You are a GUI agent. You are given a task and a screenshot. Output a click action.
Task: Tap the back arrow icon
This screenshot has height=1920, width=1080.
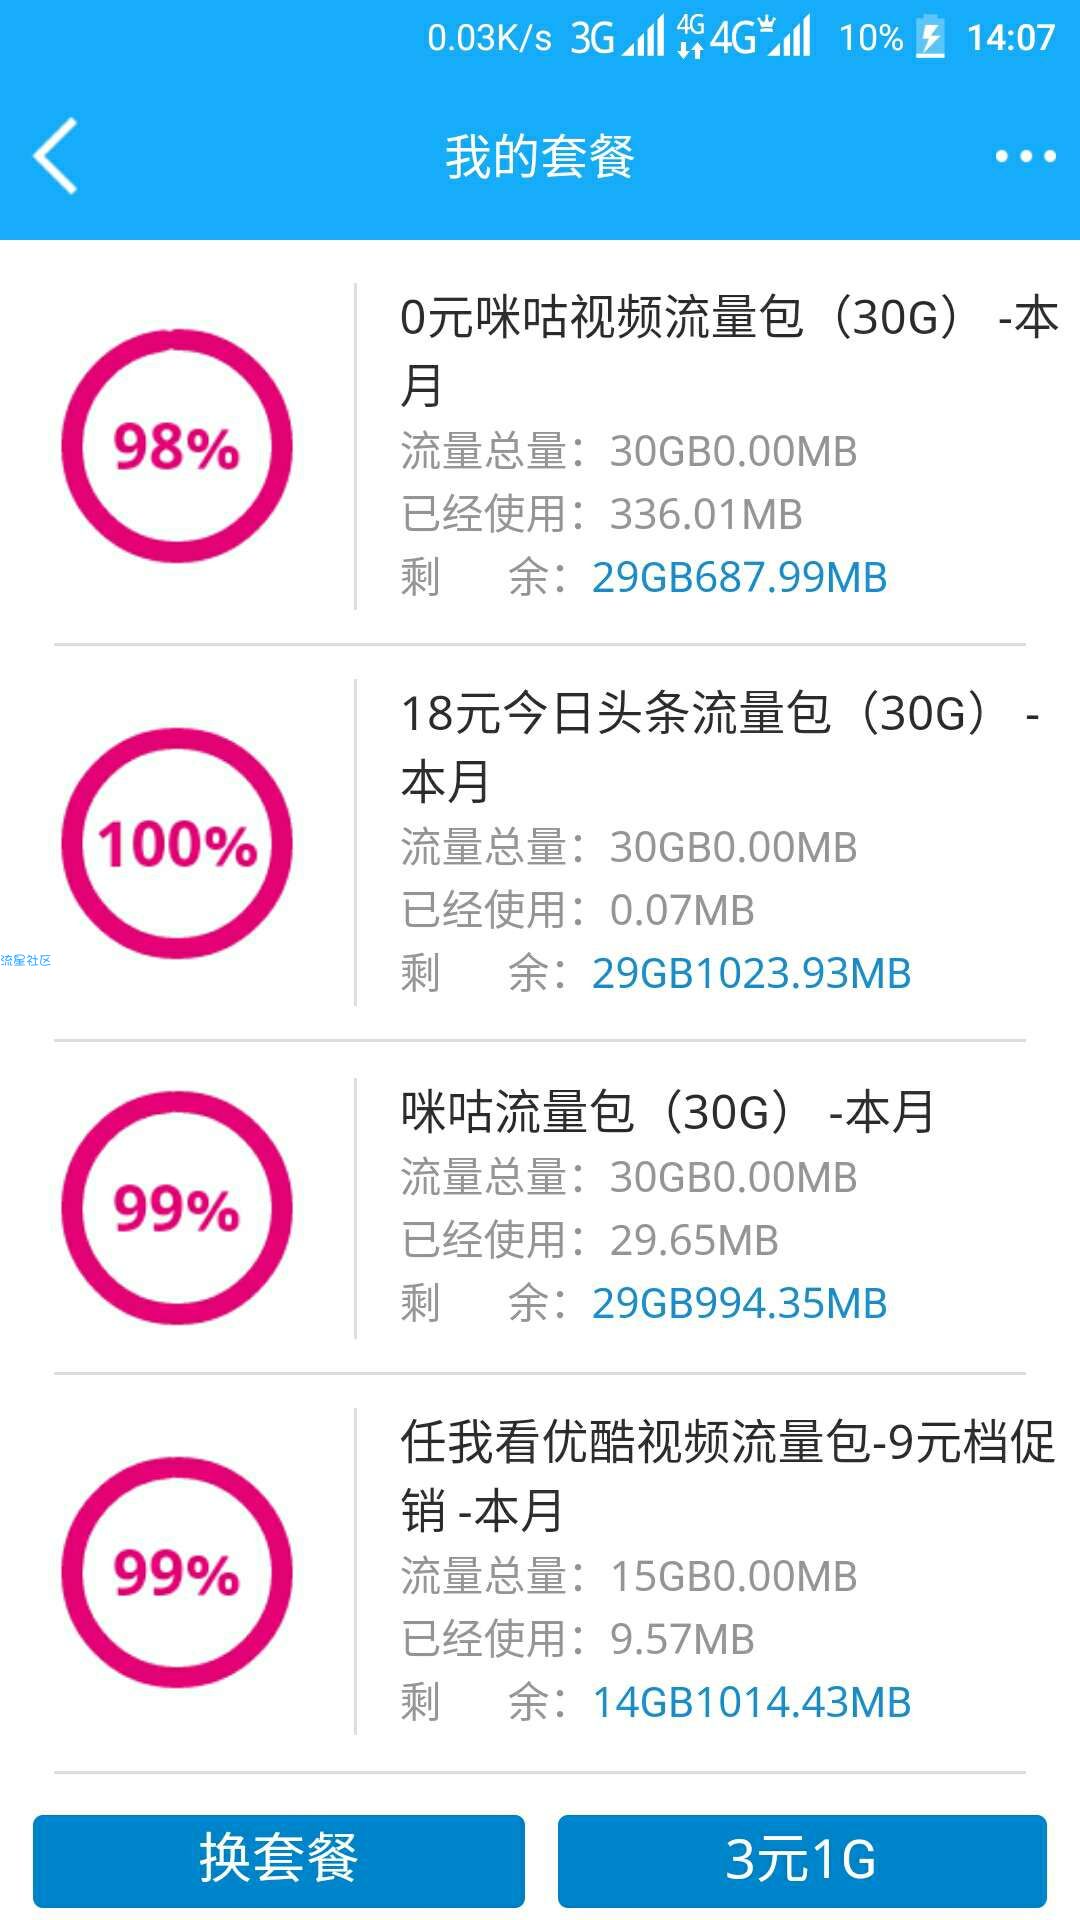55,155
